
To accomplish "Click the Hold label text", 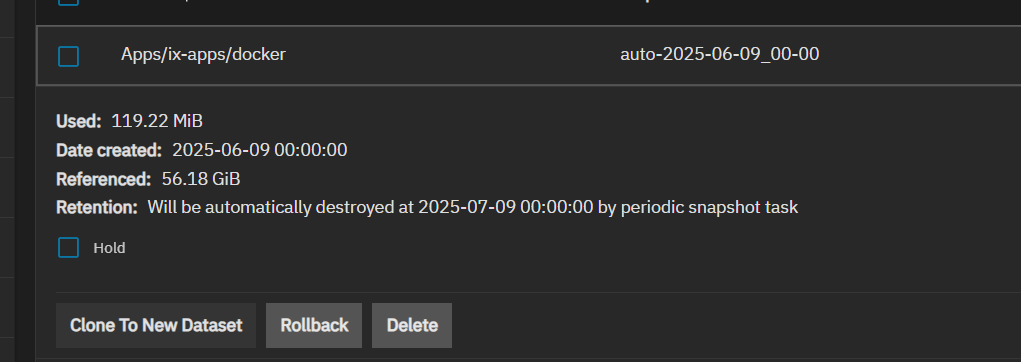I will coord(109,248).
